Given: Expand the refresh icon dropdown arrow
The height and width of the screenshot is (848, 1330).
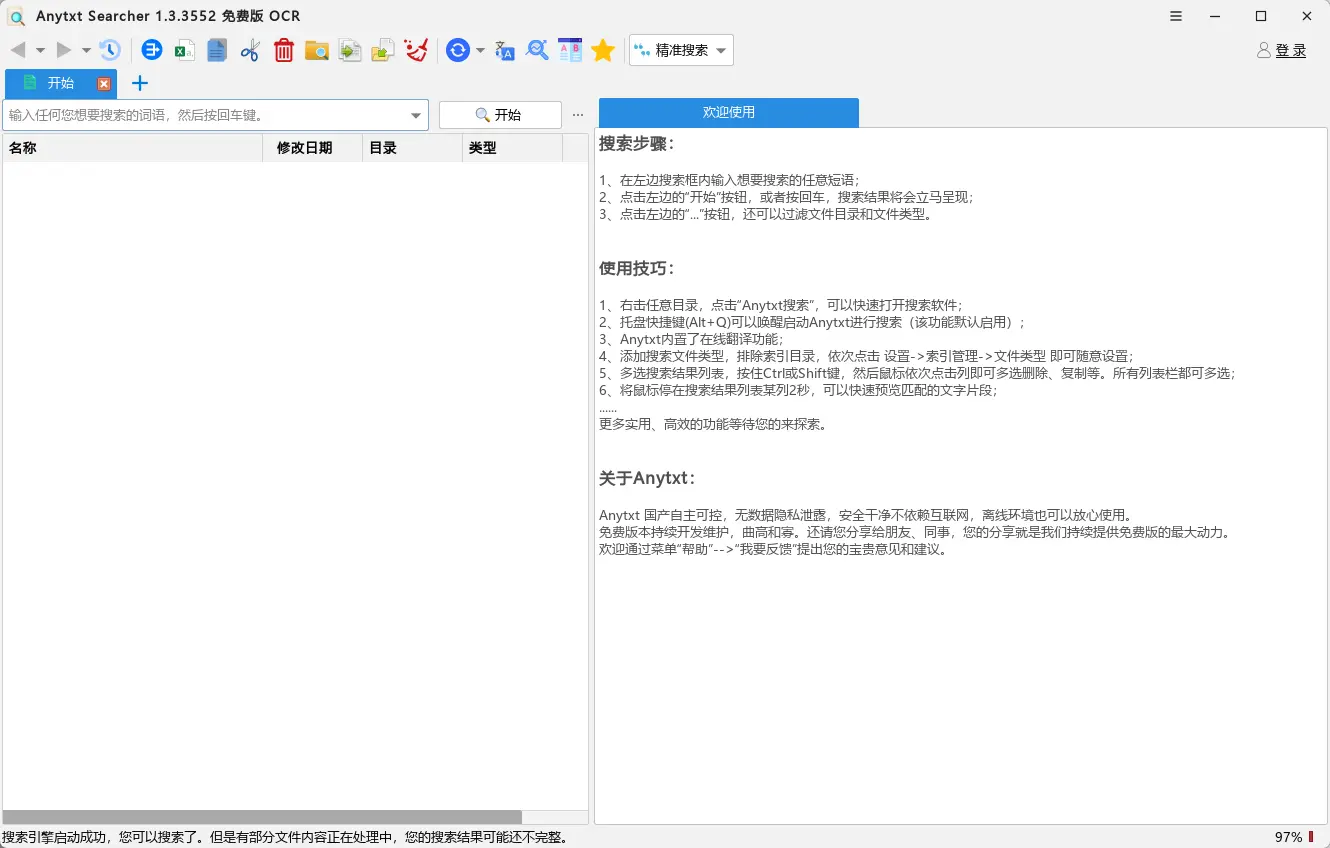Looking at the screenshot, I should click(480, 50).
